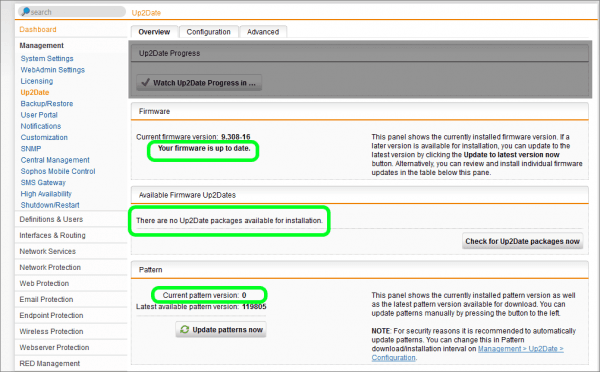
Task: Click the Available Firmware Up2Dates header
Action: click(360, 195)
